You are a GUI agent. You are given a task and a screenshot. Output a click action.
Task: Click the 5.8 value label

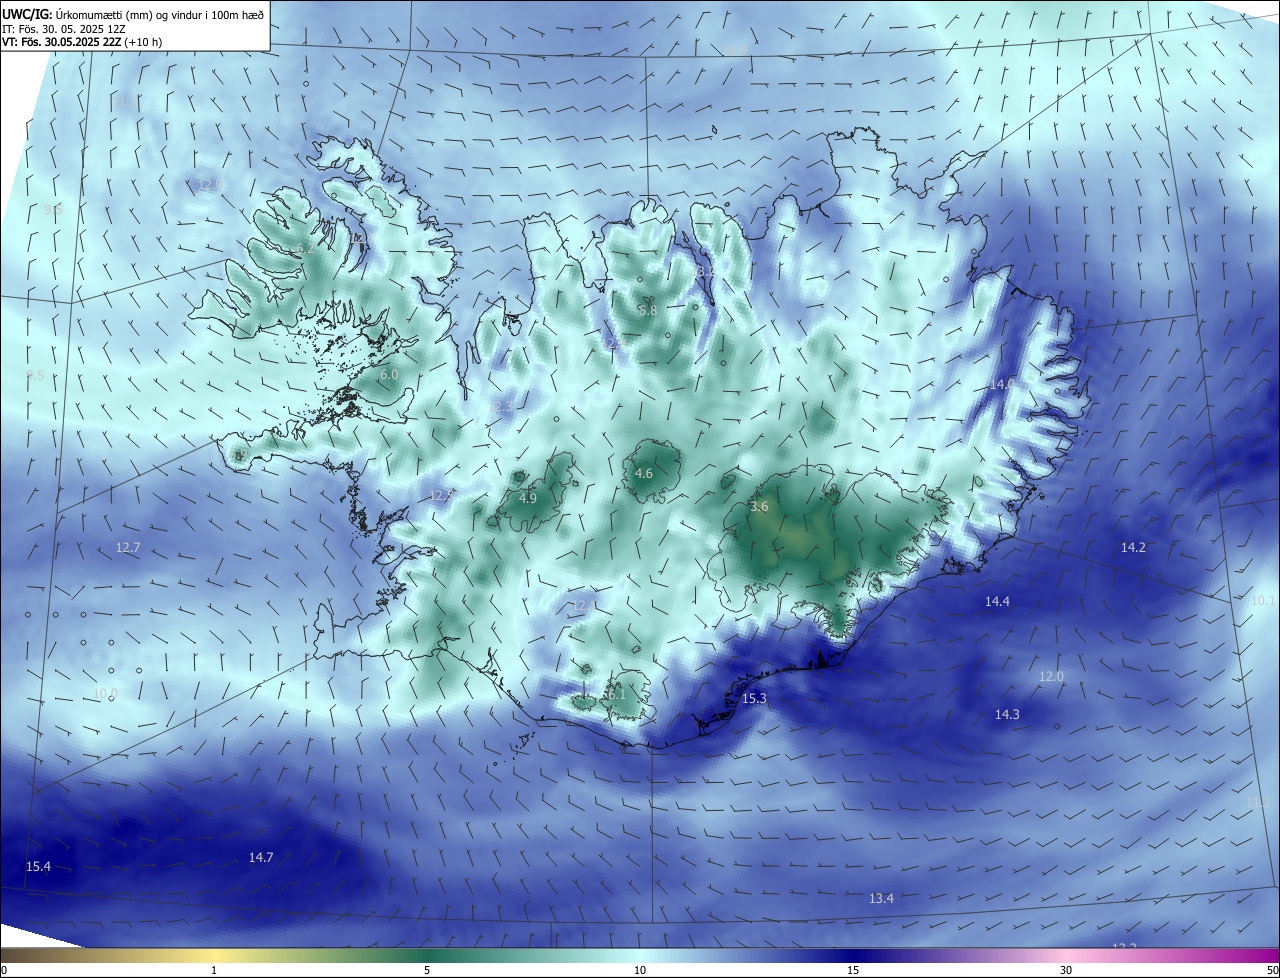point(648,310)
